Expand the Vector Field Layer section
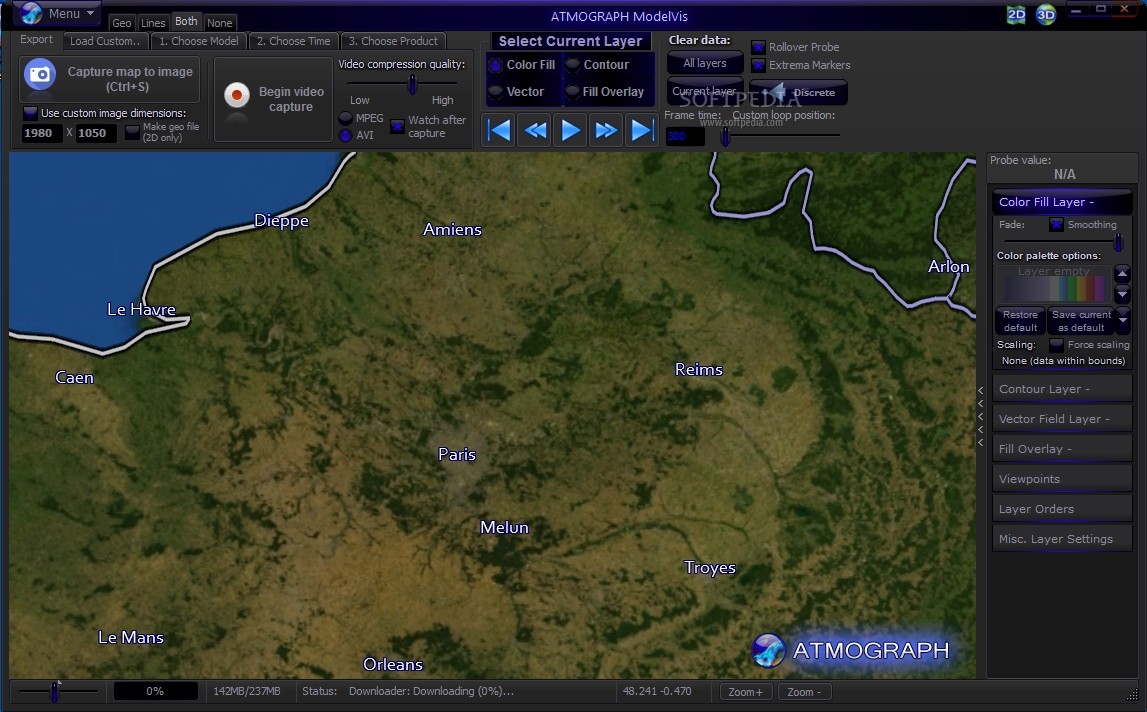Image resolution: width=1147 pixels, height=712 pixels. click(1061, 419)
